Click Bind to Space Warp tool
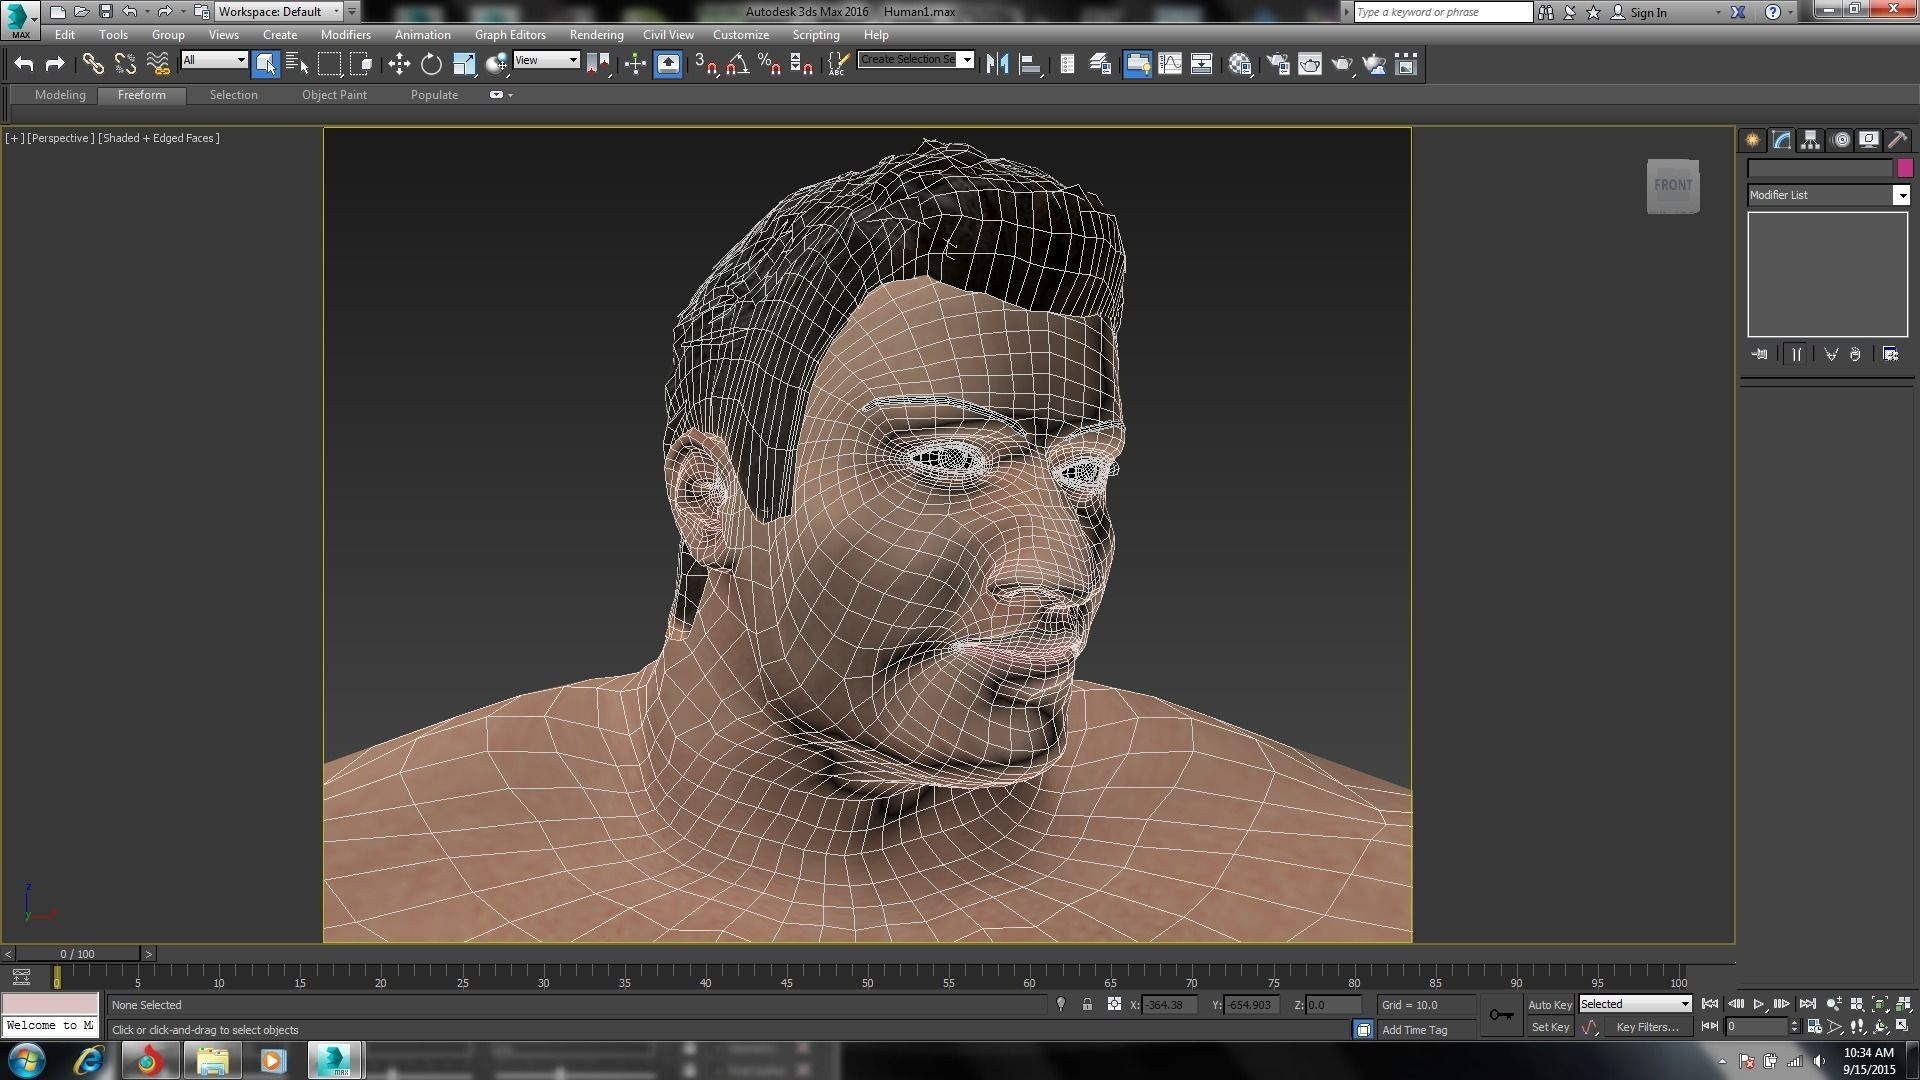This screenshot has height=1080, width=1920. click(157, 64)
